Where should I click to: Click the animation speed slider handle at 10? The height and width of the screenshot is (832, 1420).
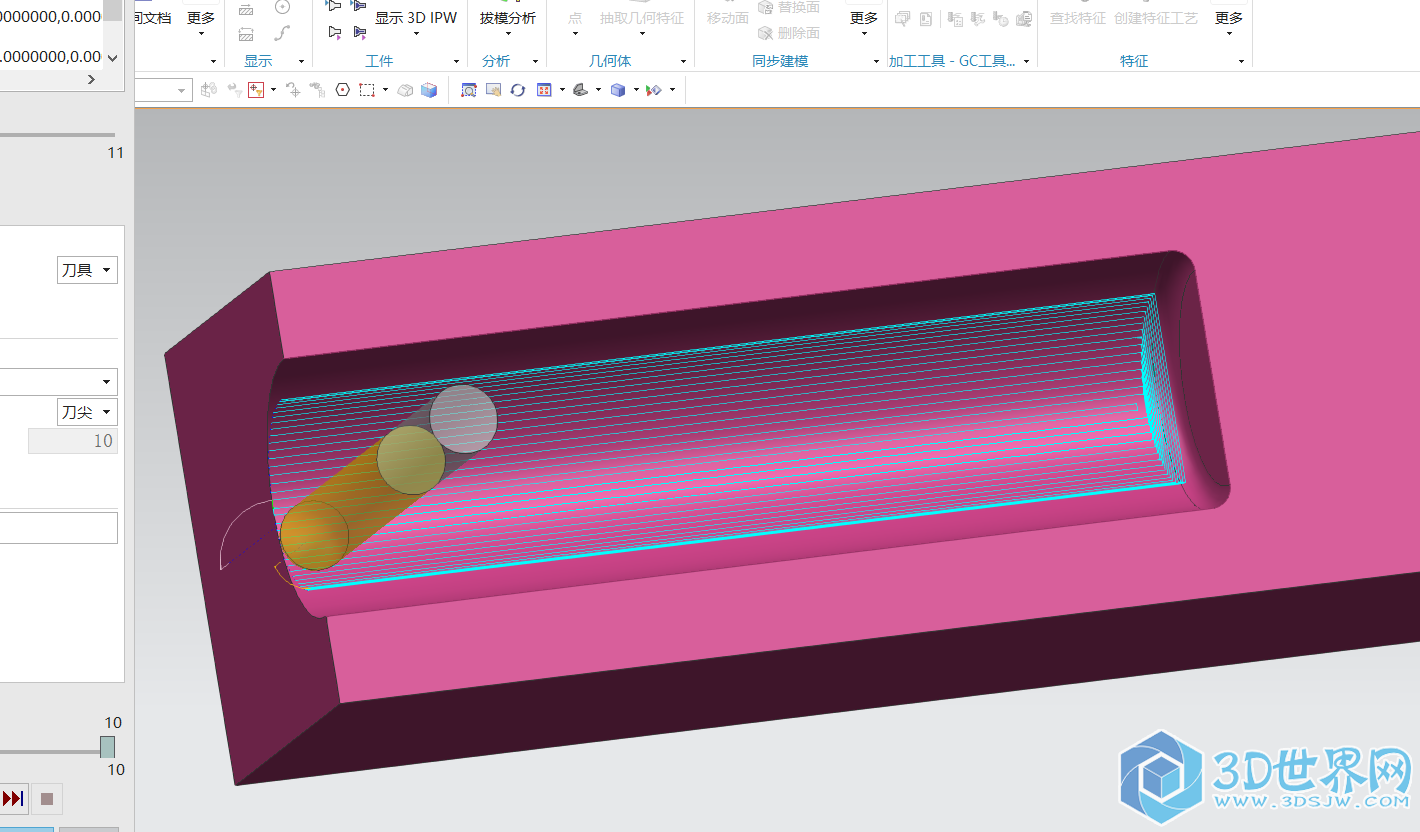click(107, 747)
